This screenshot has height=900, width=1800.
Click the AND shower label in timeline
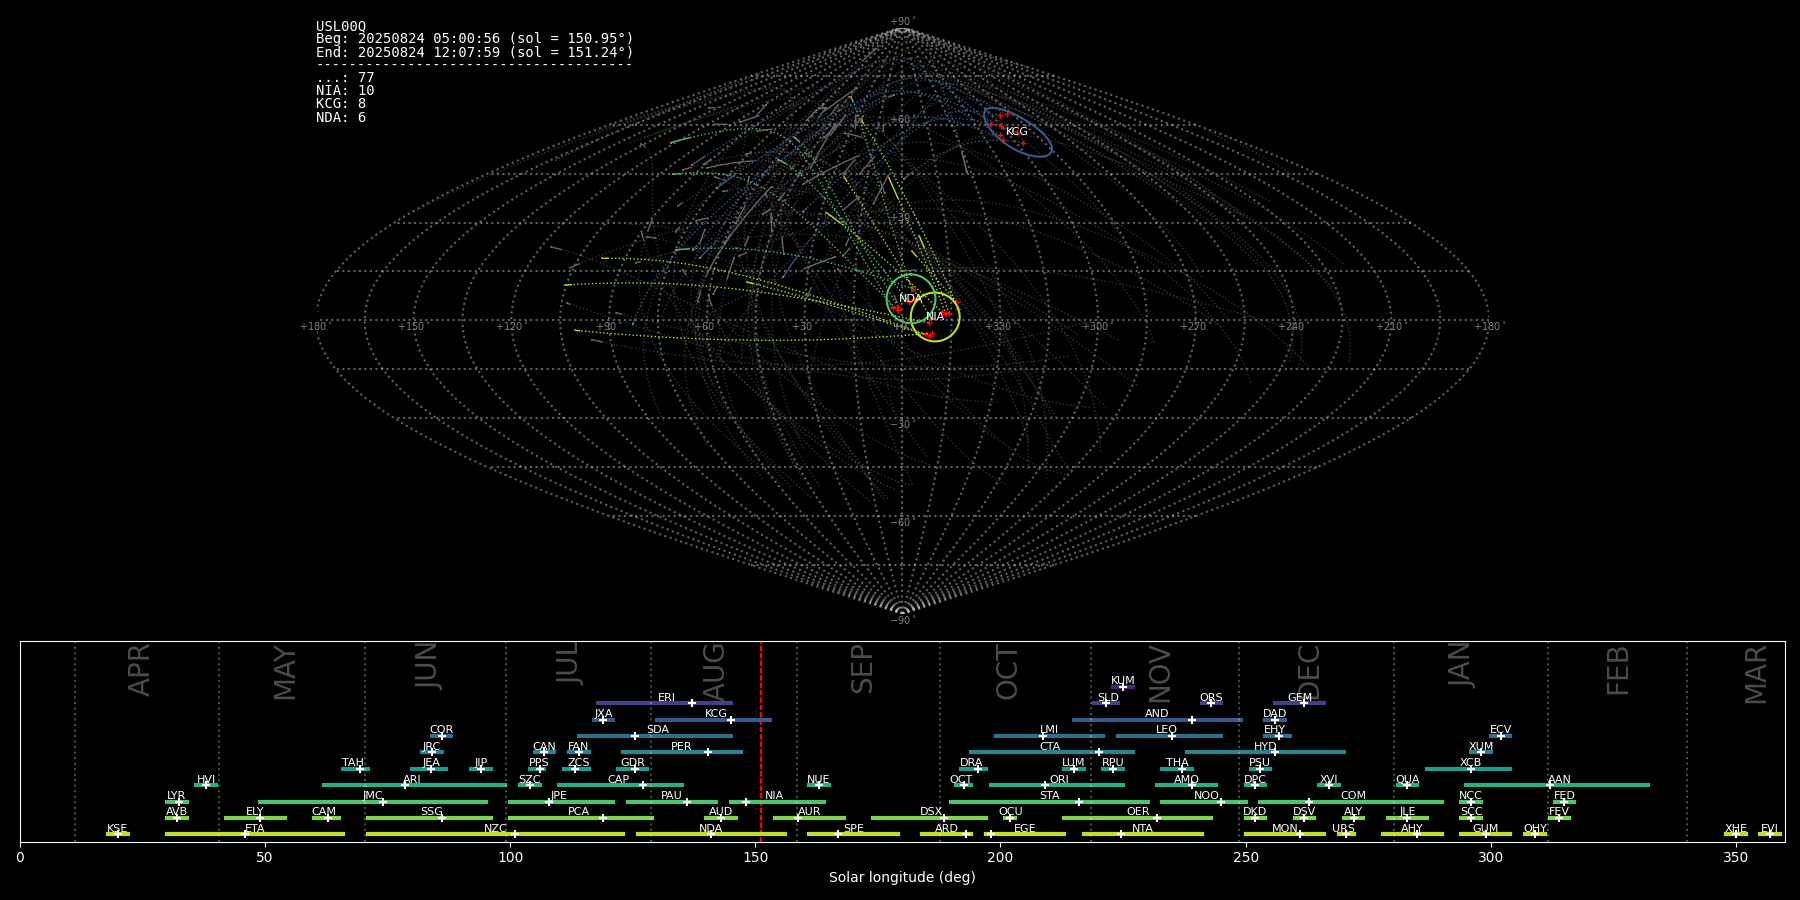coord(1157,714)
